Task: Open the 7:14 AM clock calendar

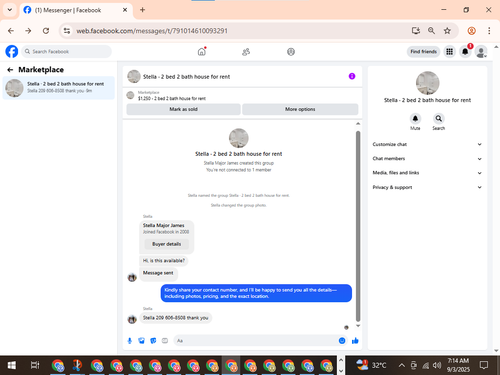Action: pyautogui.click(x=458, y=365)
